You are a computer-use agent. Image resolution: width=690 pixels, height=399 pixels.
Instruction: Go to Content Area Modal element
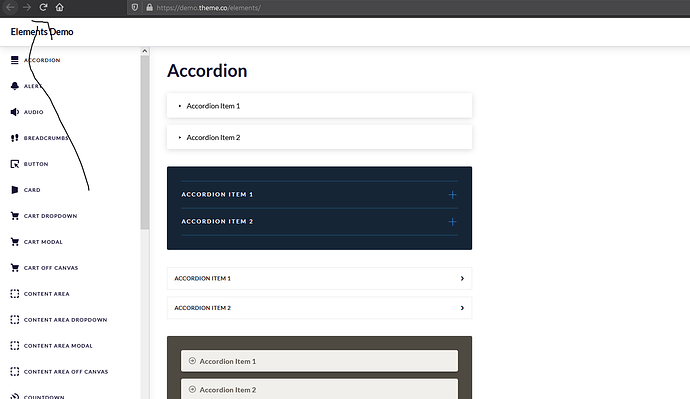coord(58,346)
